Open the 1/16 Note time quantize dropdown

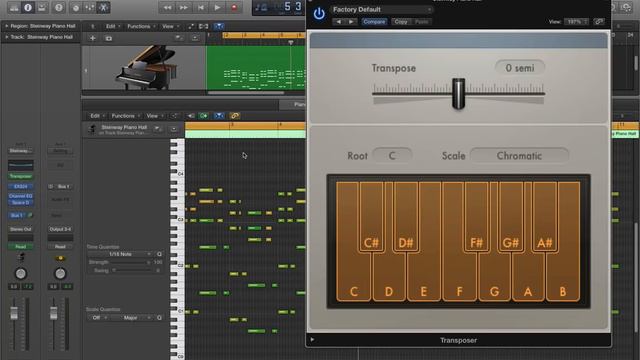(120, 254)
